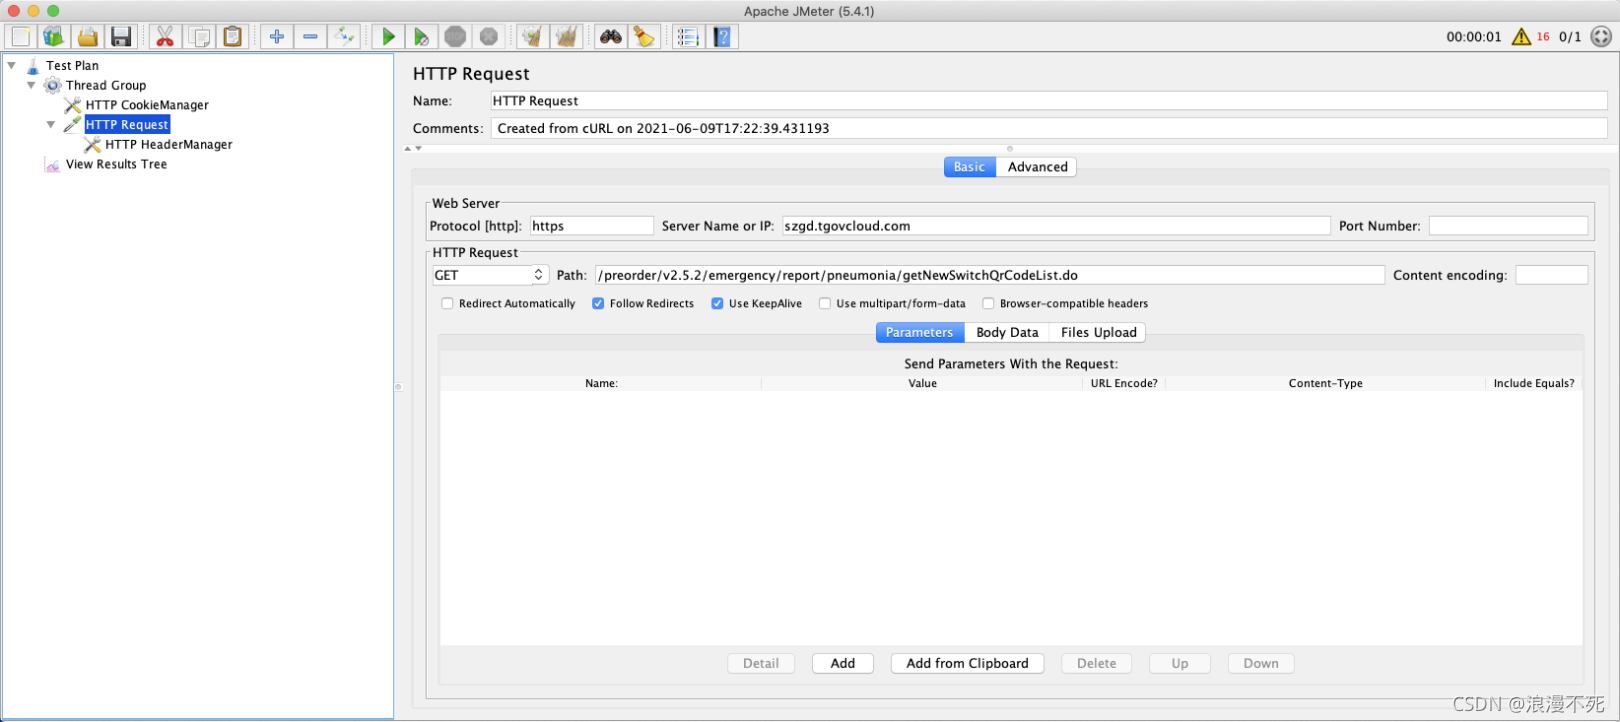Cut the selected element

(165, 37)
